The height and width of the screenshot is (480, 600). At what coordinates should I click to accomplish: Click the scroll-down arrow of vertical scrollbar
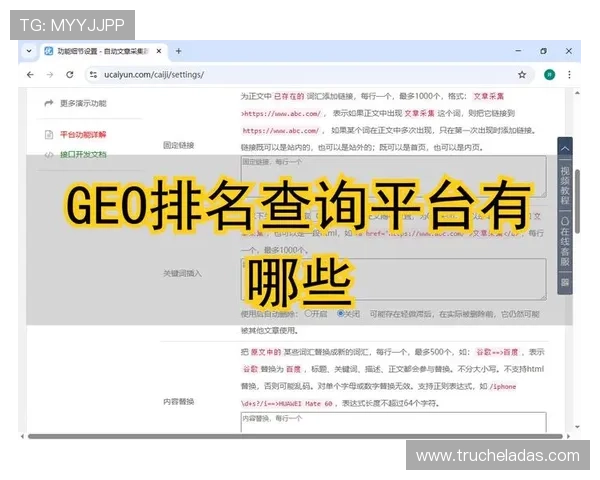(x=577, y=427)
